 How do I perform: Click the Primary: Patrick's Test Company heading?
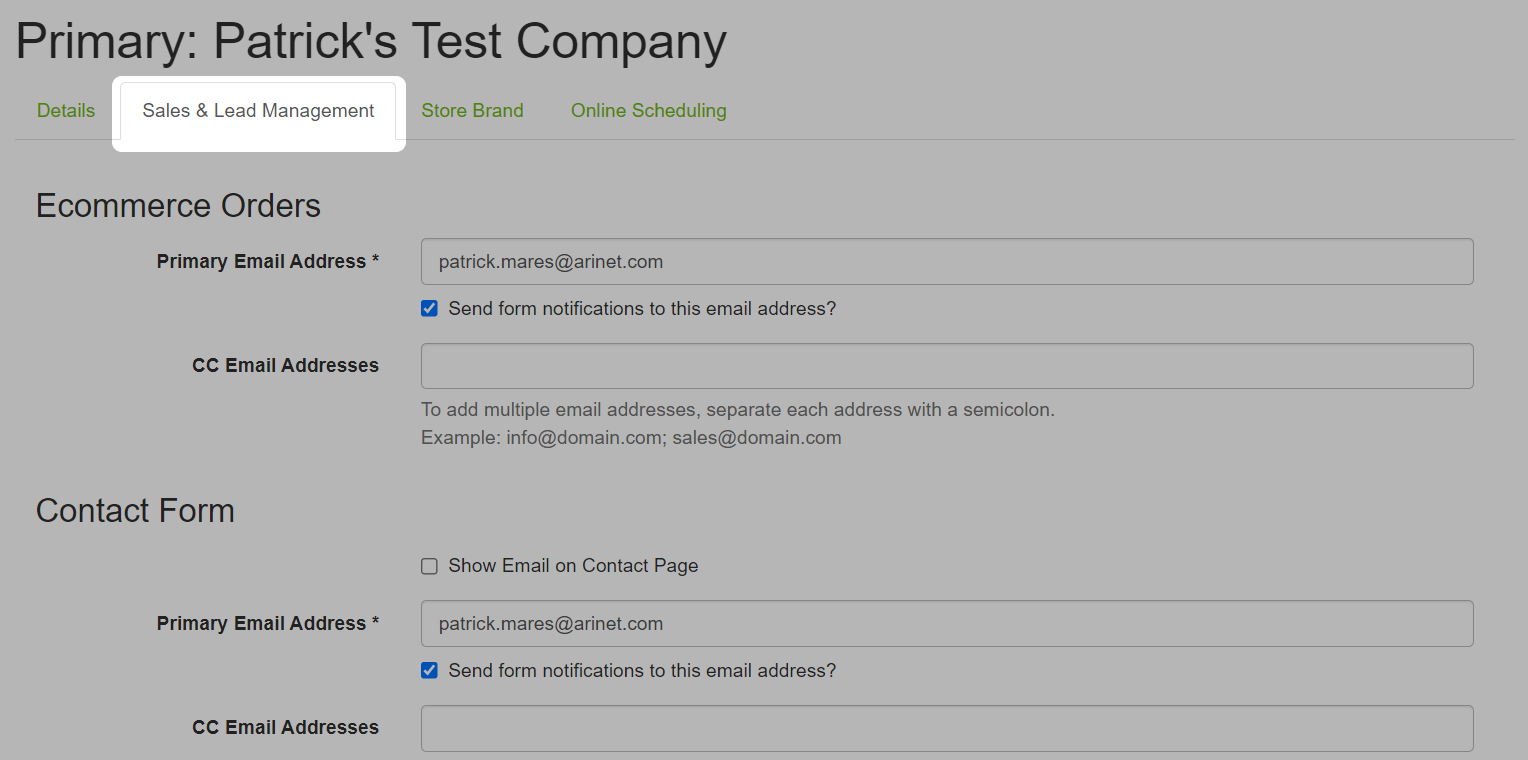(x=371, y=41)
